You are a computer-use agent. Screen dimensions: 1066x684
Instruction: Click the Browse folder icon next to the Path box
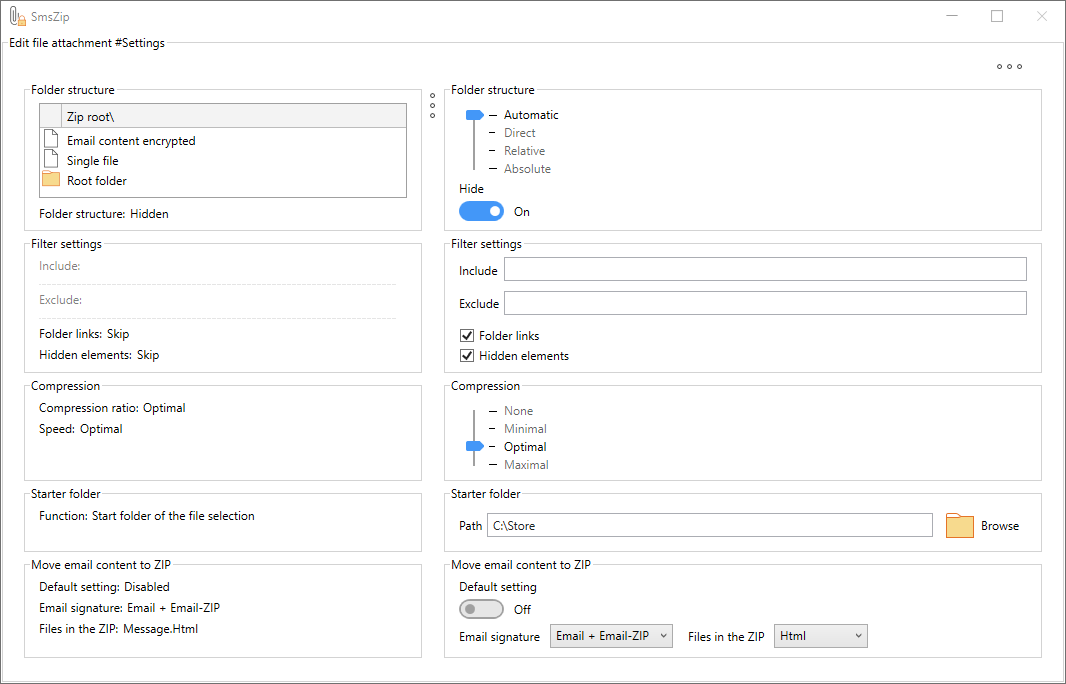[959, 524]
